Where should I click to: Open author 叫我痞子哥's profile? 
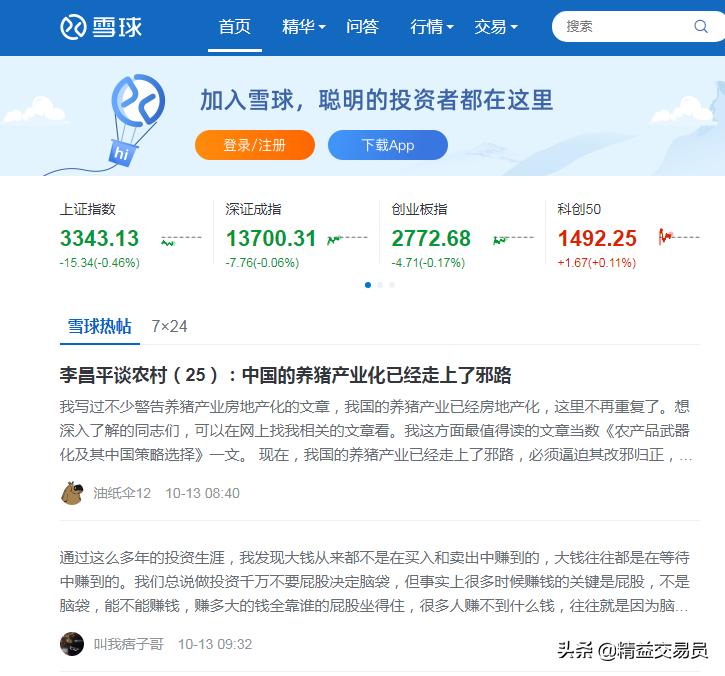click(129, 644)
